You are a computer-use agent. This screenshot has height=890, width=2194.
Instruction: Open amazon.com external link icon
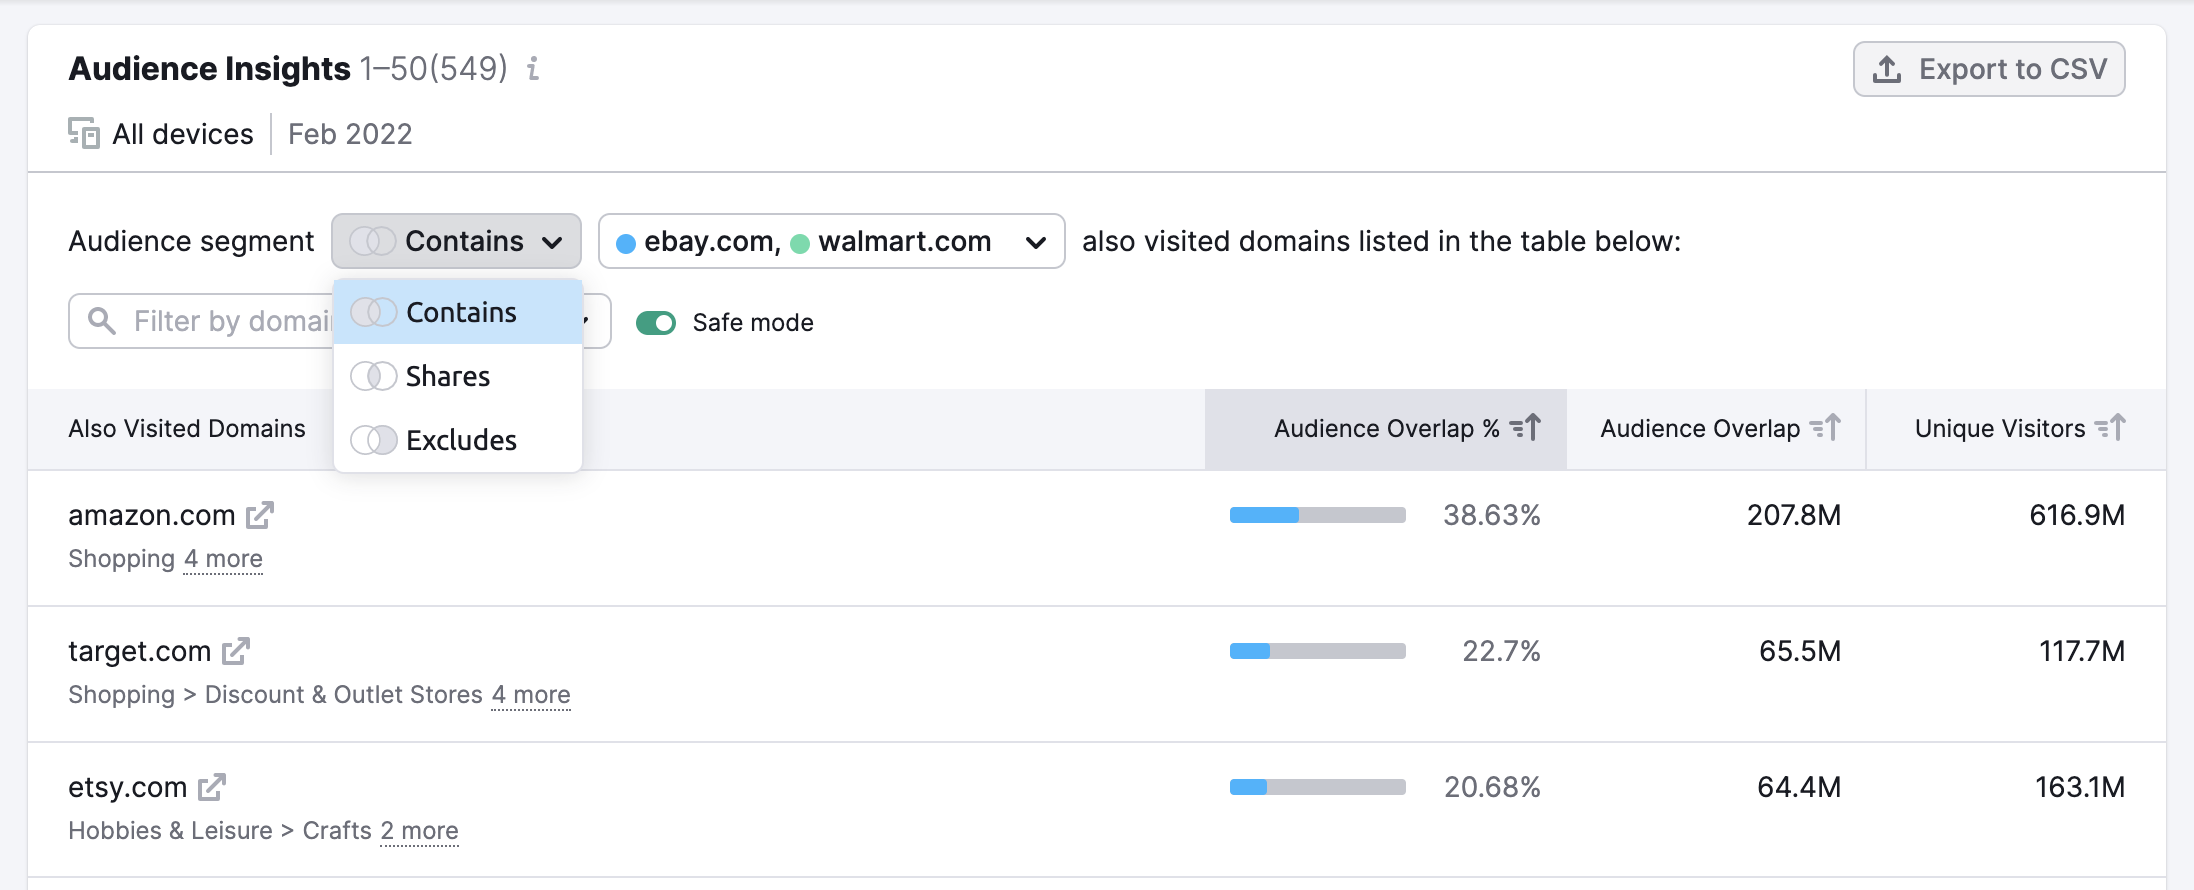(260, 515)
